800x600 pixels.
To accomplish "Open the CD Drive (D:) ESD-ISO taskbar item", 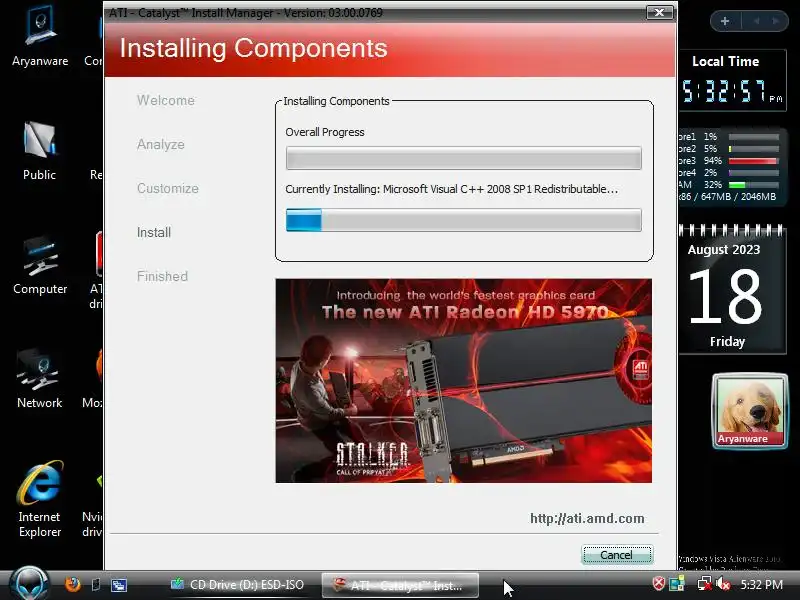I will 237,585.
